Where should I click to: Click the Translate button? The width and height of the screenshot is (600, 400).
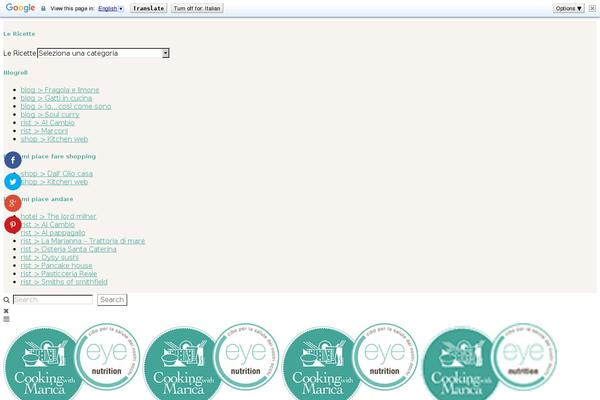[x=148, y=8]
